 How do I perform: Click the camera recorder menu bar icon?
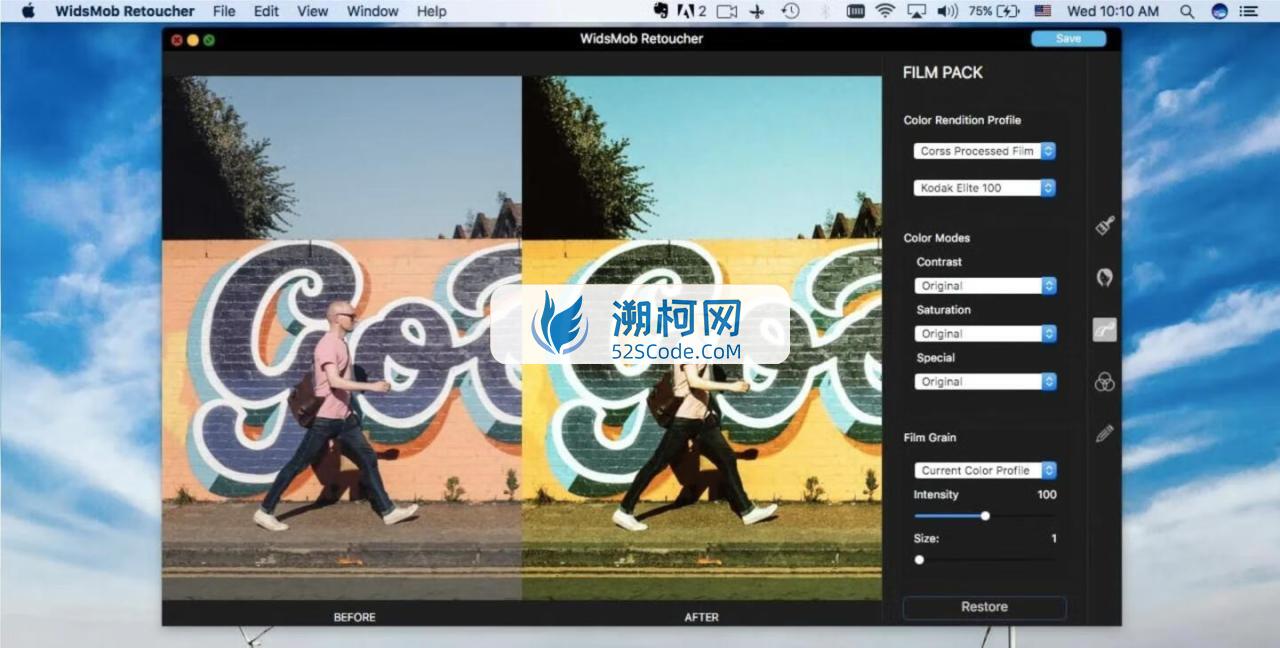tap(727, 11)
